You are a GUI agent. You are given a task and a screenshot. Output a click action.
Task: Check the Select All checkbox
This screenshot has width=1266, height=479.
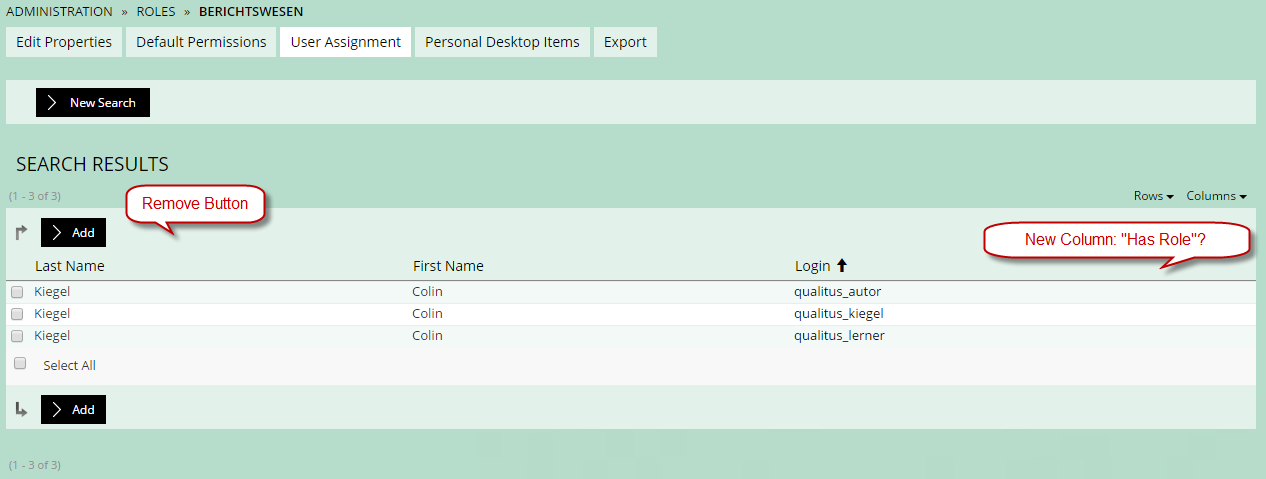pyautogui.click(x=20, y=364)
